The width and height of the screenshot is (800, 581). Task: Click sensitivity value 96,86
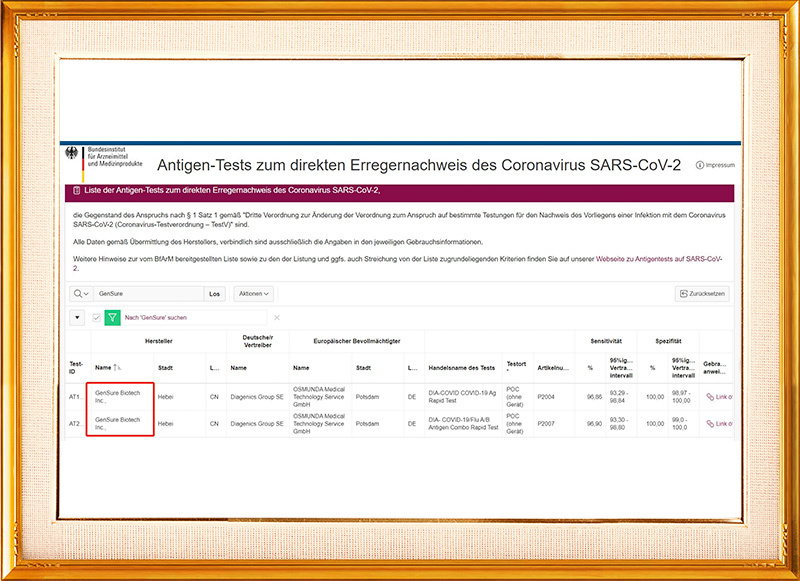(594, 397)
